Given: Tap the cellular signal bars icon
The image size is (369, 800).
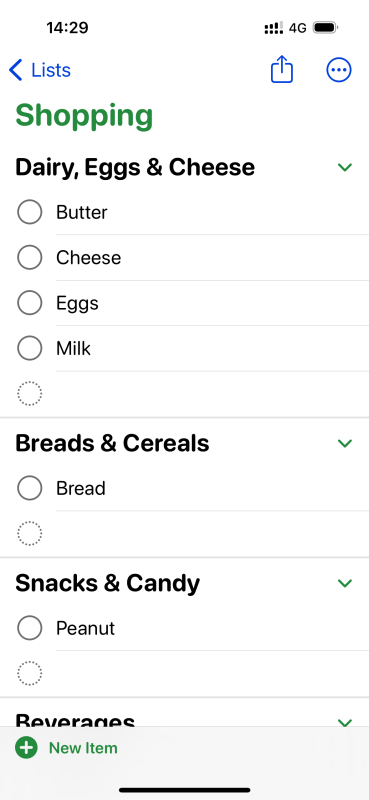Looking at the screenshot, I should click(274, 28).
